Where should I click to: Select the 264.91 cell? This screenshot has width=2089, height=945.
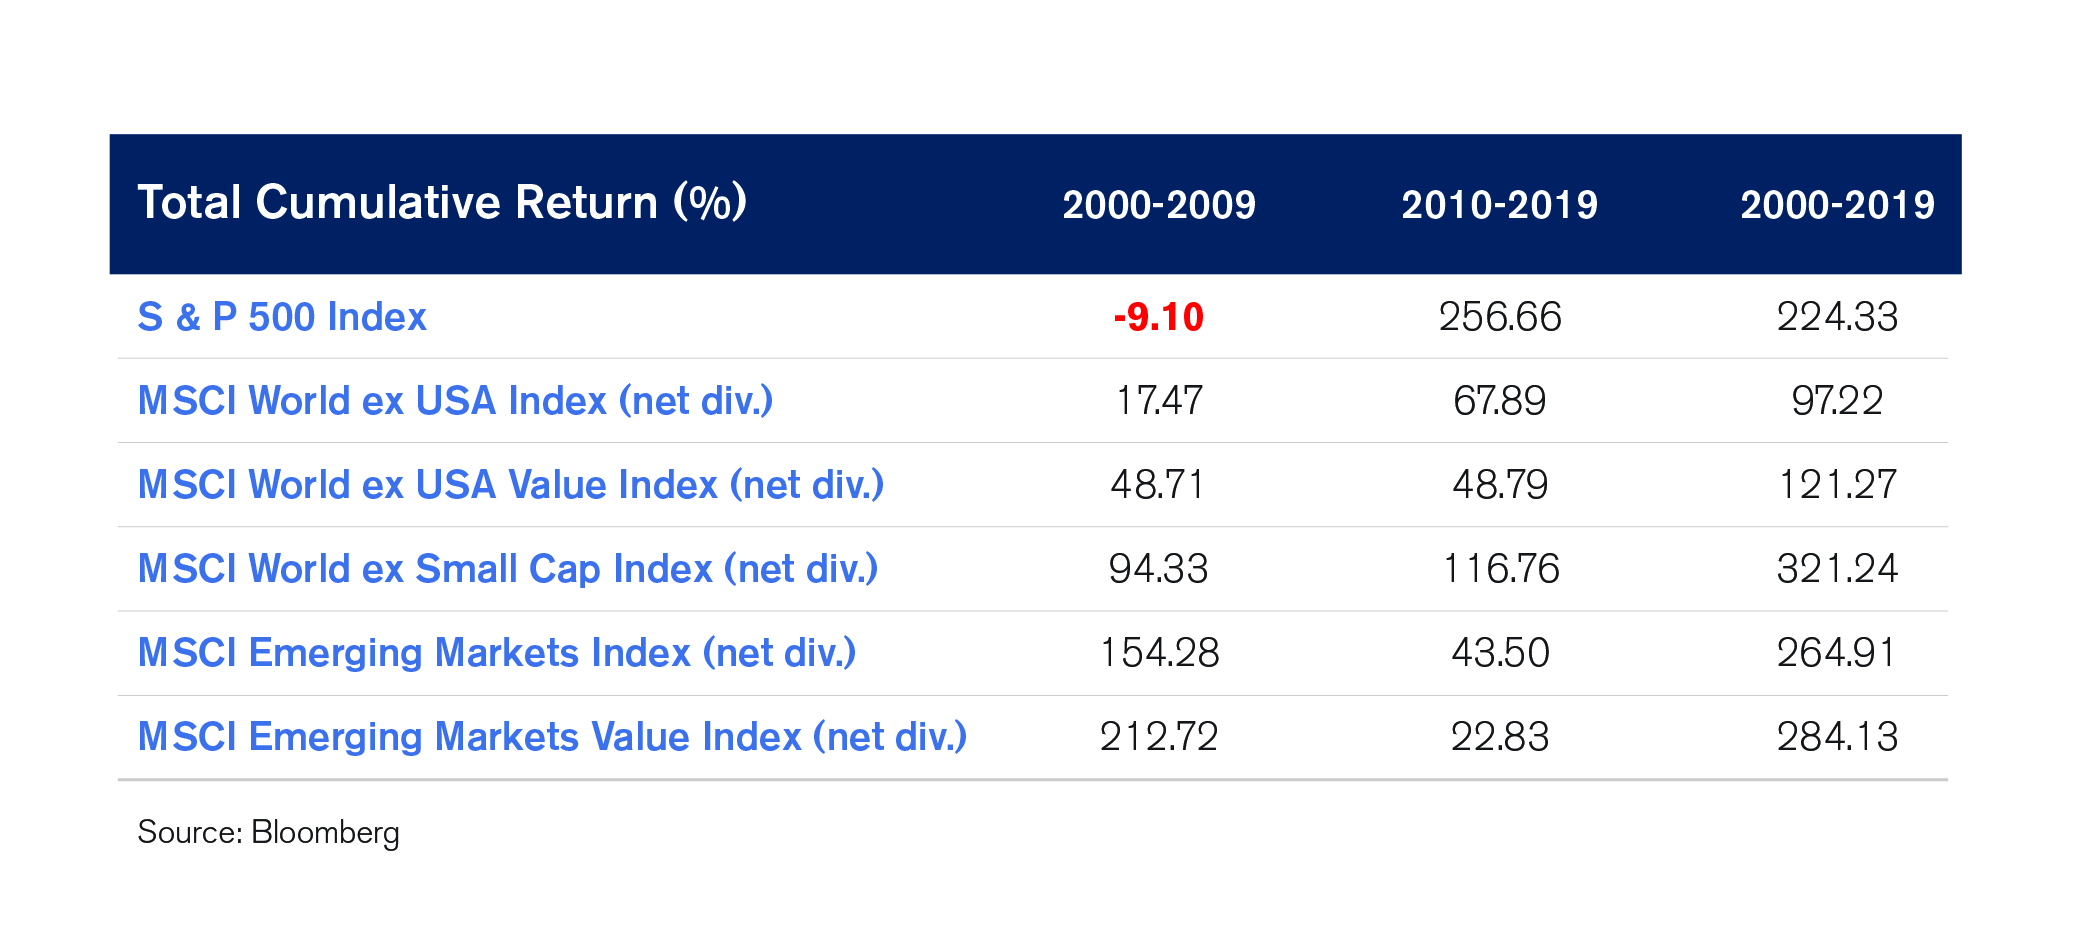1837,653
